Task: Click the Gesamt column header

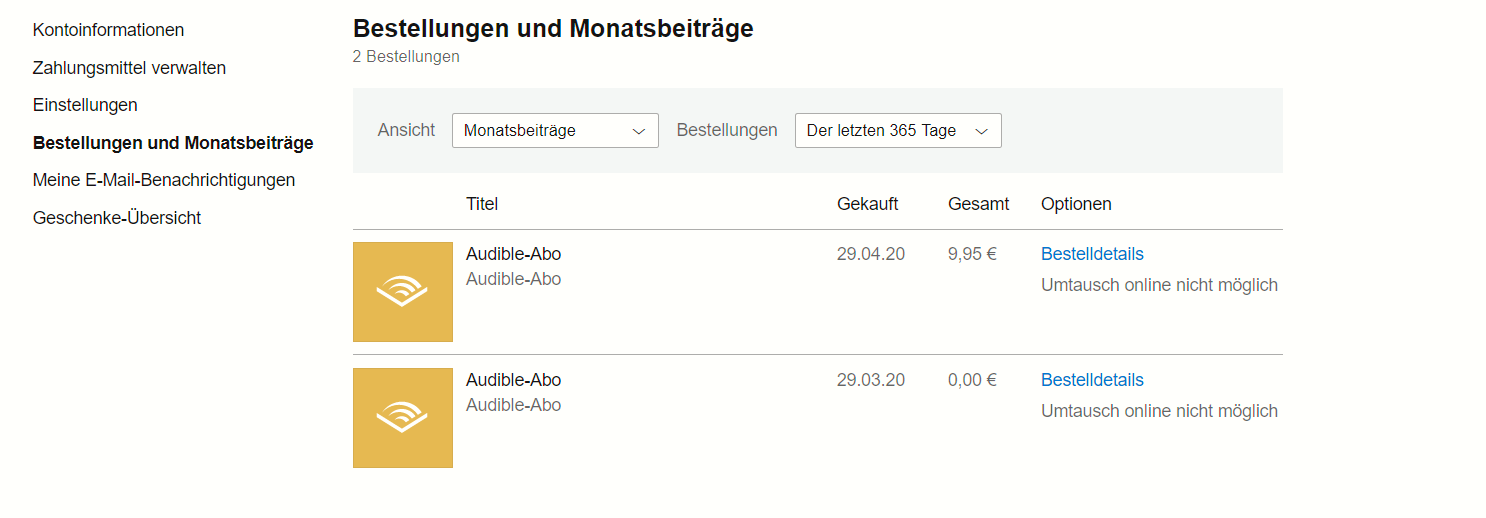Action: pos(979,204)
